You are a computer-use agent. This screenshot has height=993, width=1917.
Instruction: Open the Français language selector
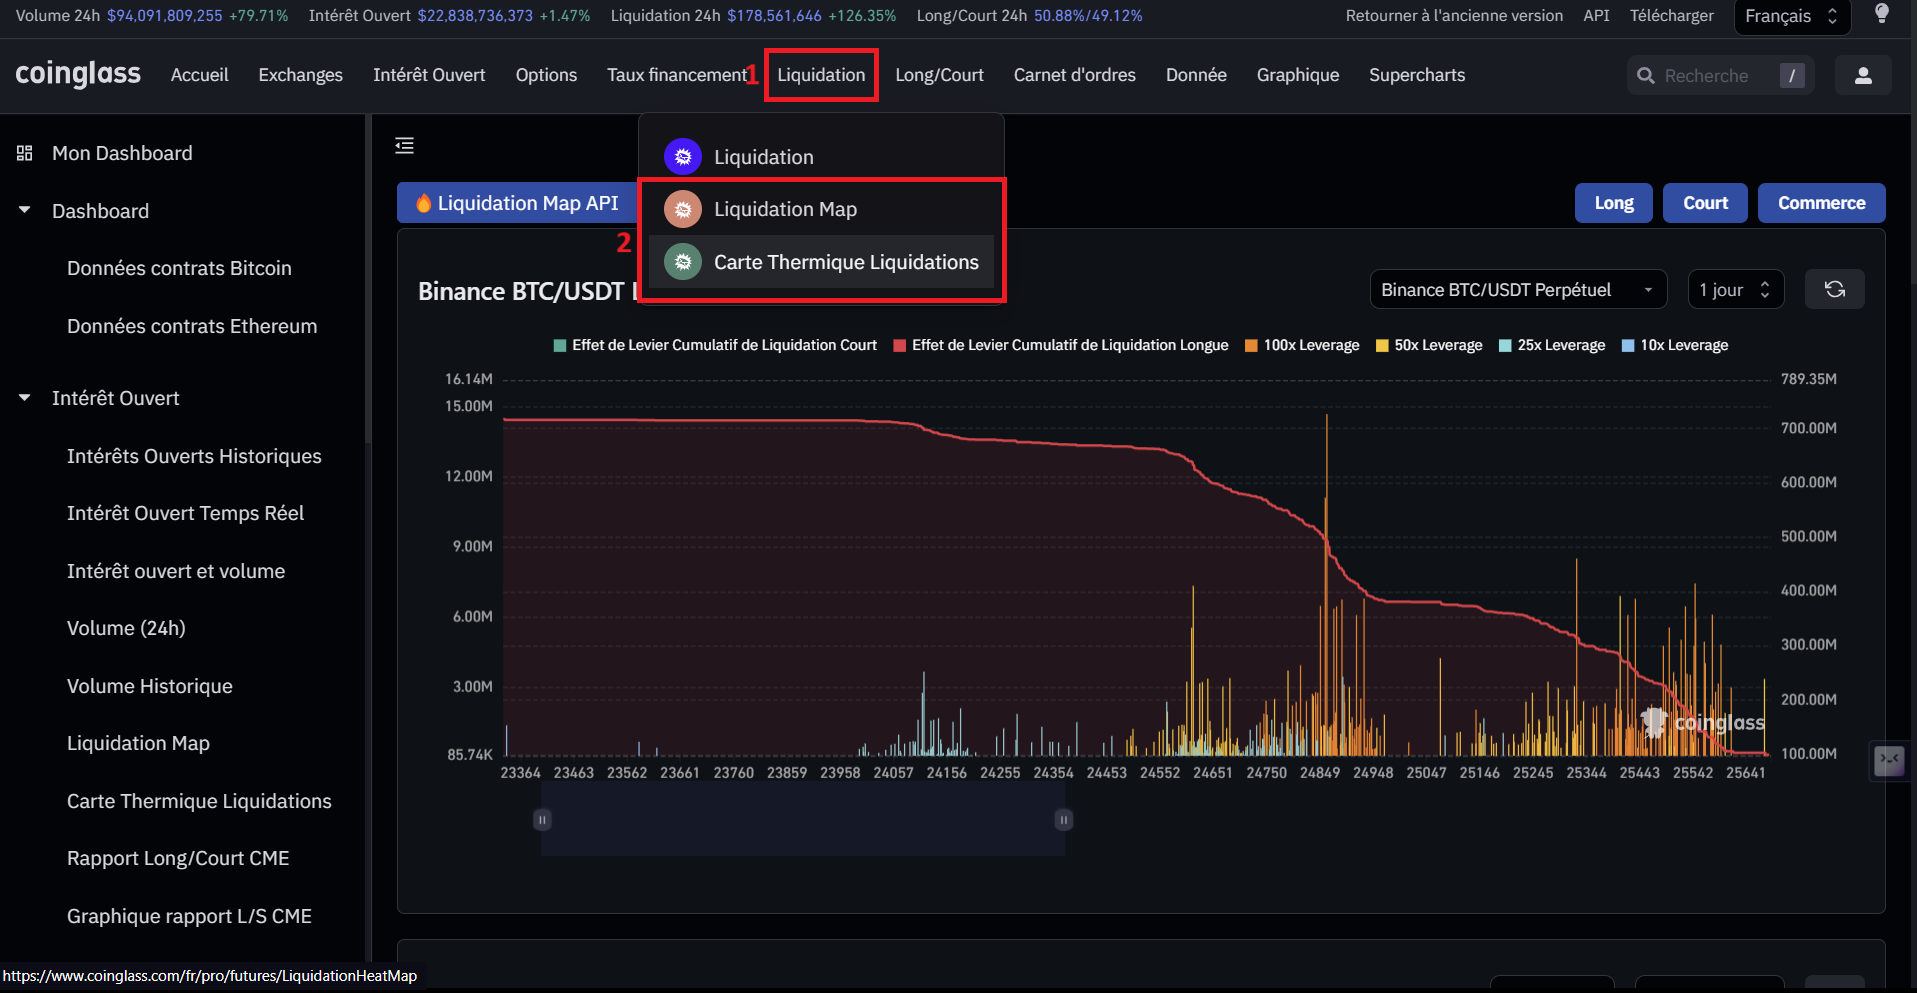(1792, 16)
